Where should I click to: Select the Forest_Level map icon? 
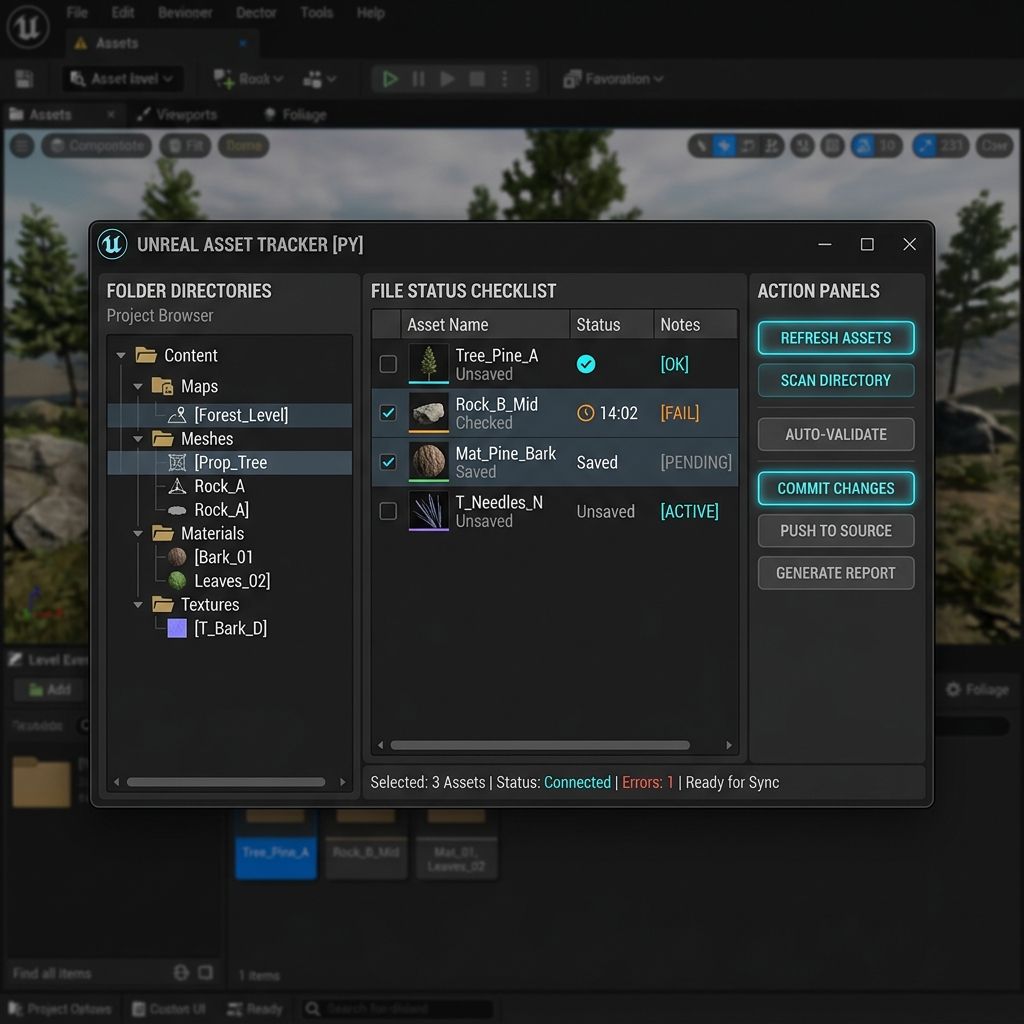pyautogui.click(x=177, y=415)
